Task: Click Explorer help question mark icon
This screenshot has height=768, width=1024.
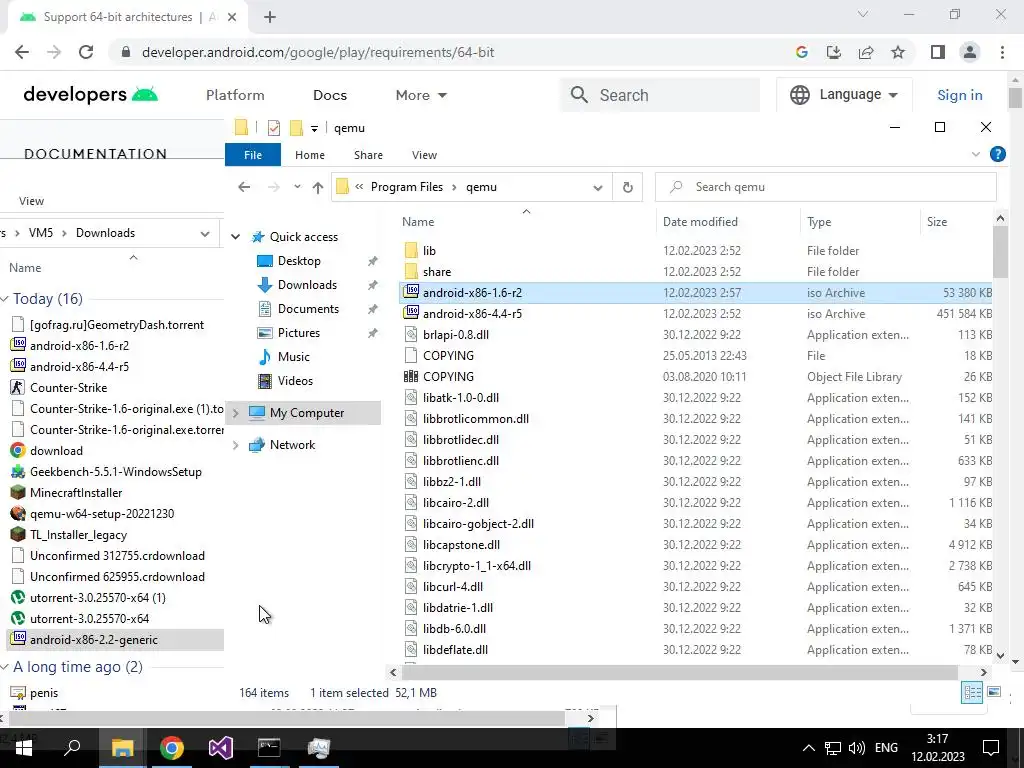Action: click(997, 154)
